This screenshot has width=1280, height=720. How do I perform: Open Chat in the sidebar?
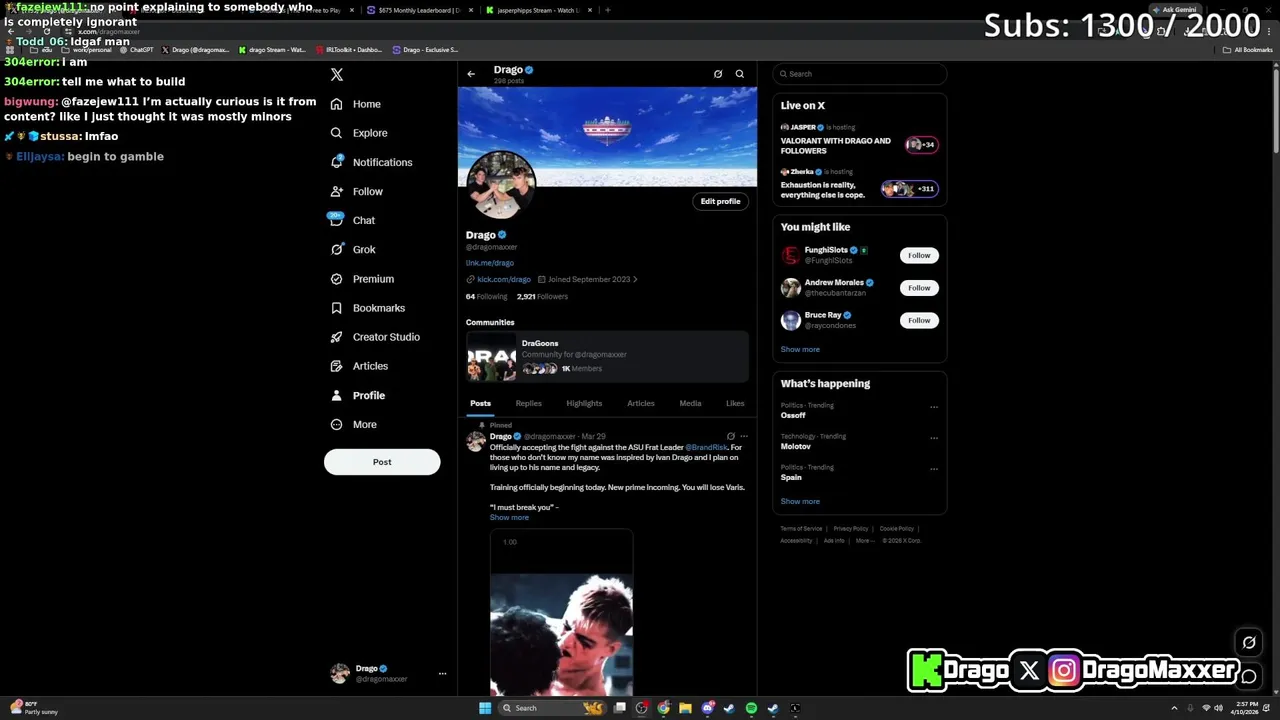(x=353, y=220)
